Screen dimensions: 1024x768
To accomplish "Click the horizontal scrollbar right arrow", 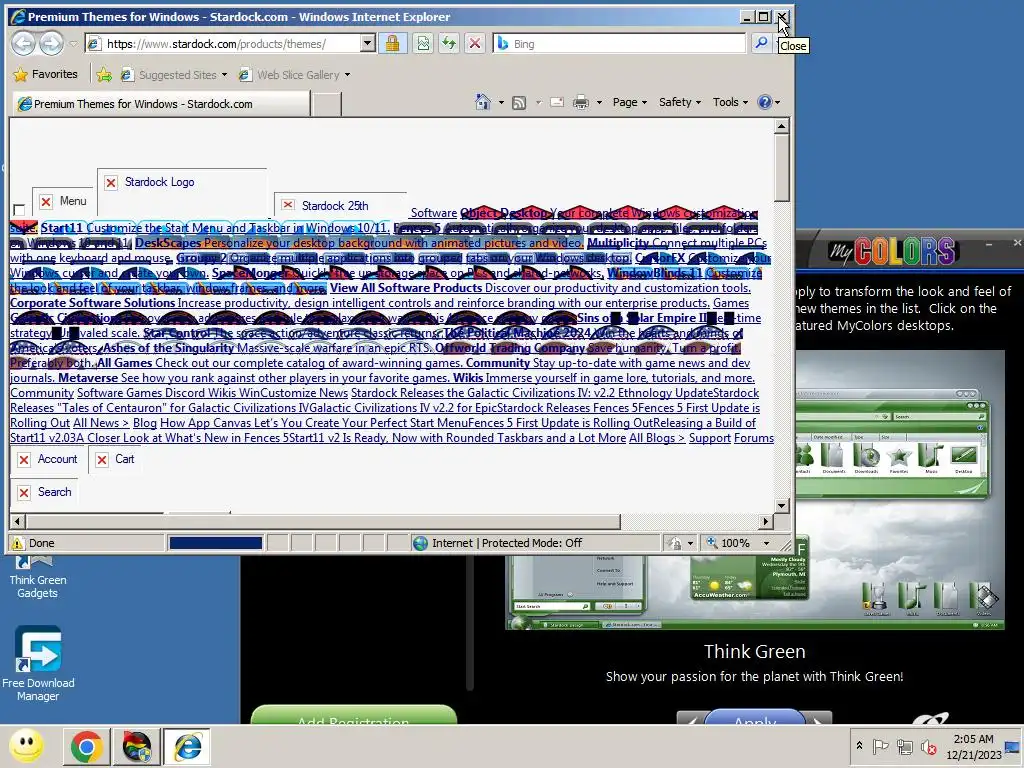I will pos(766,521).
